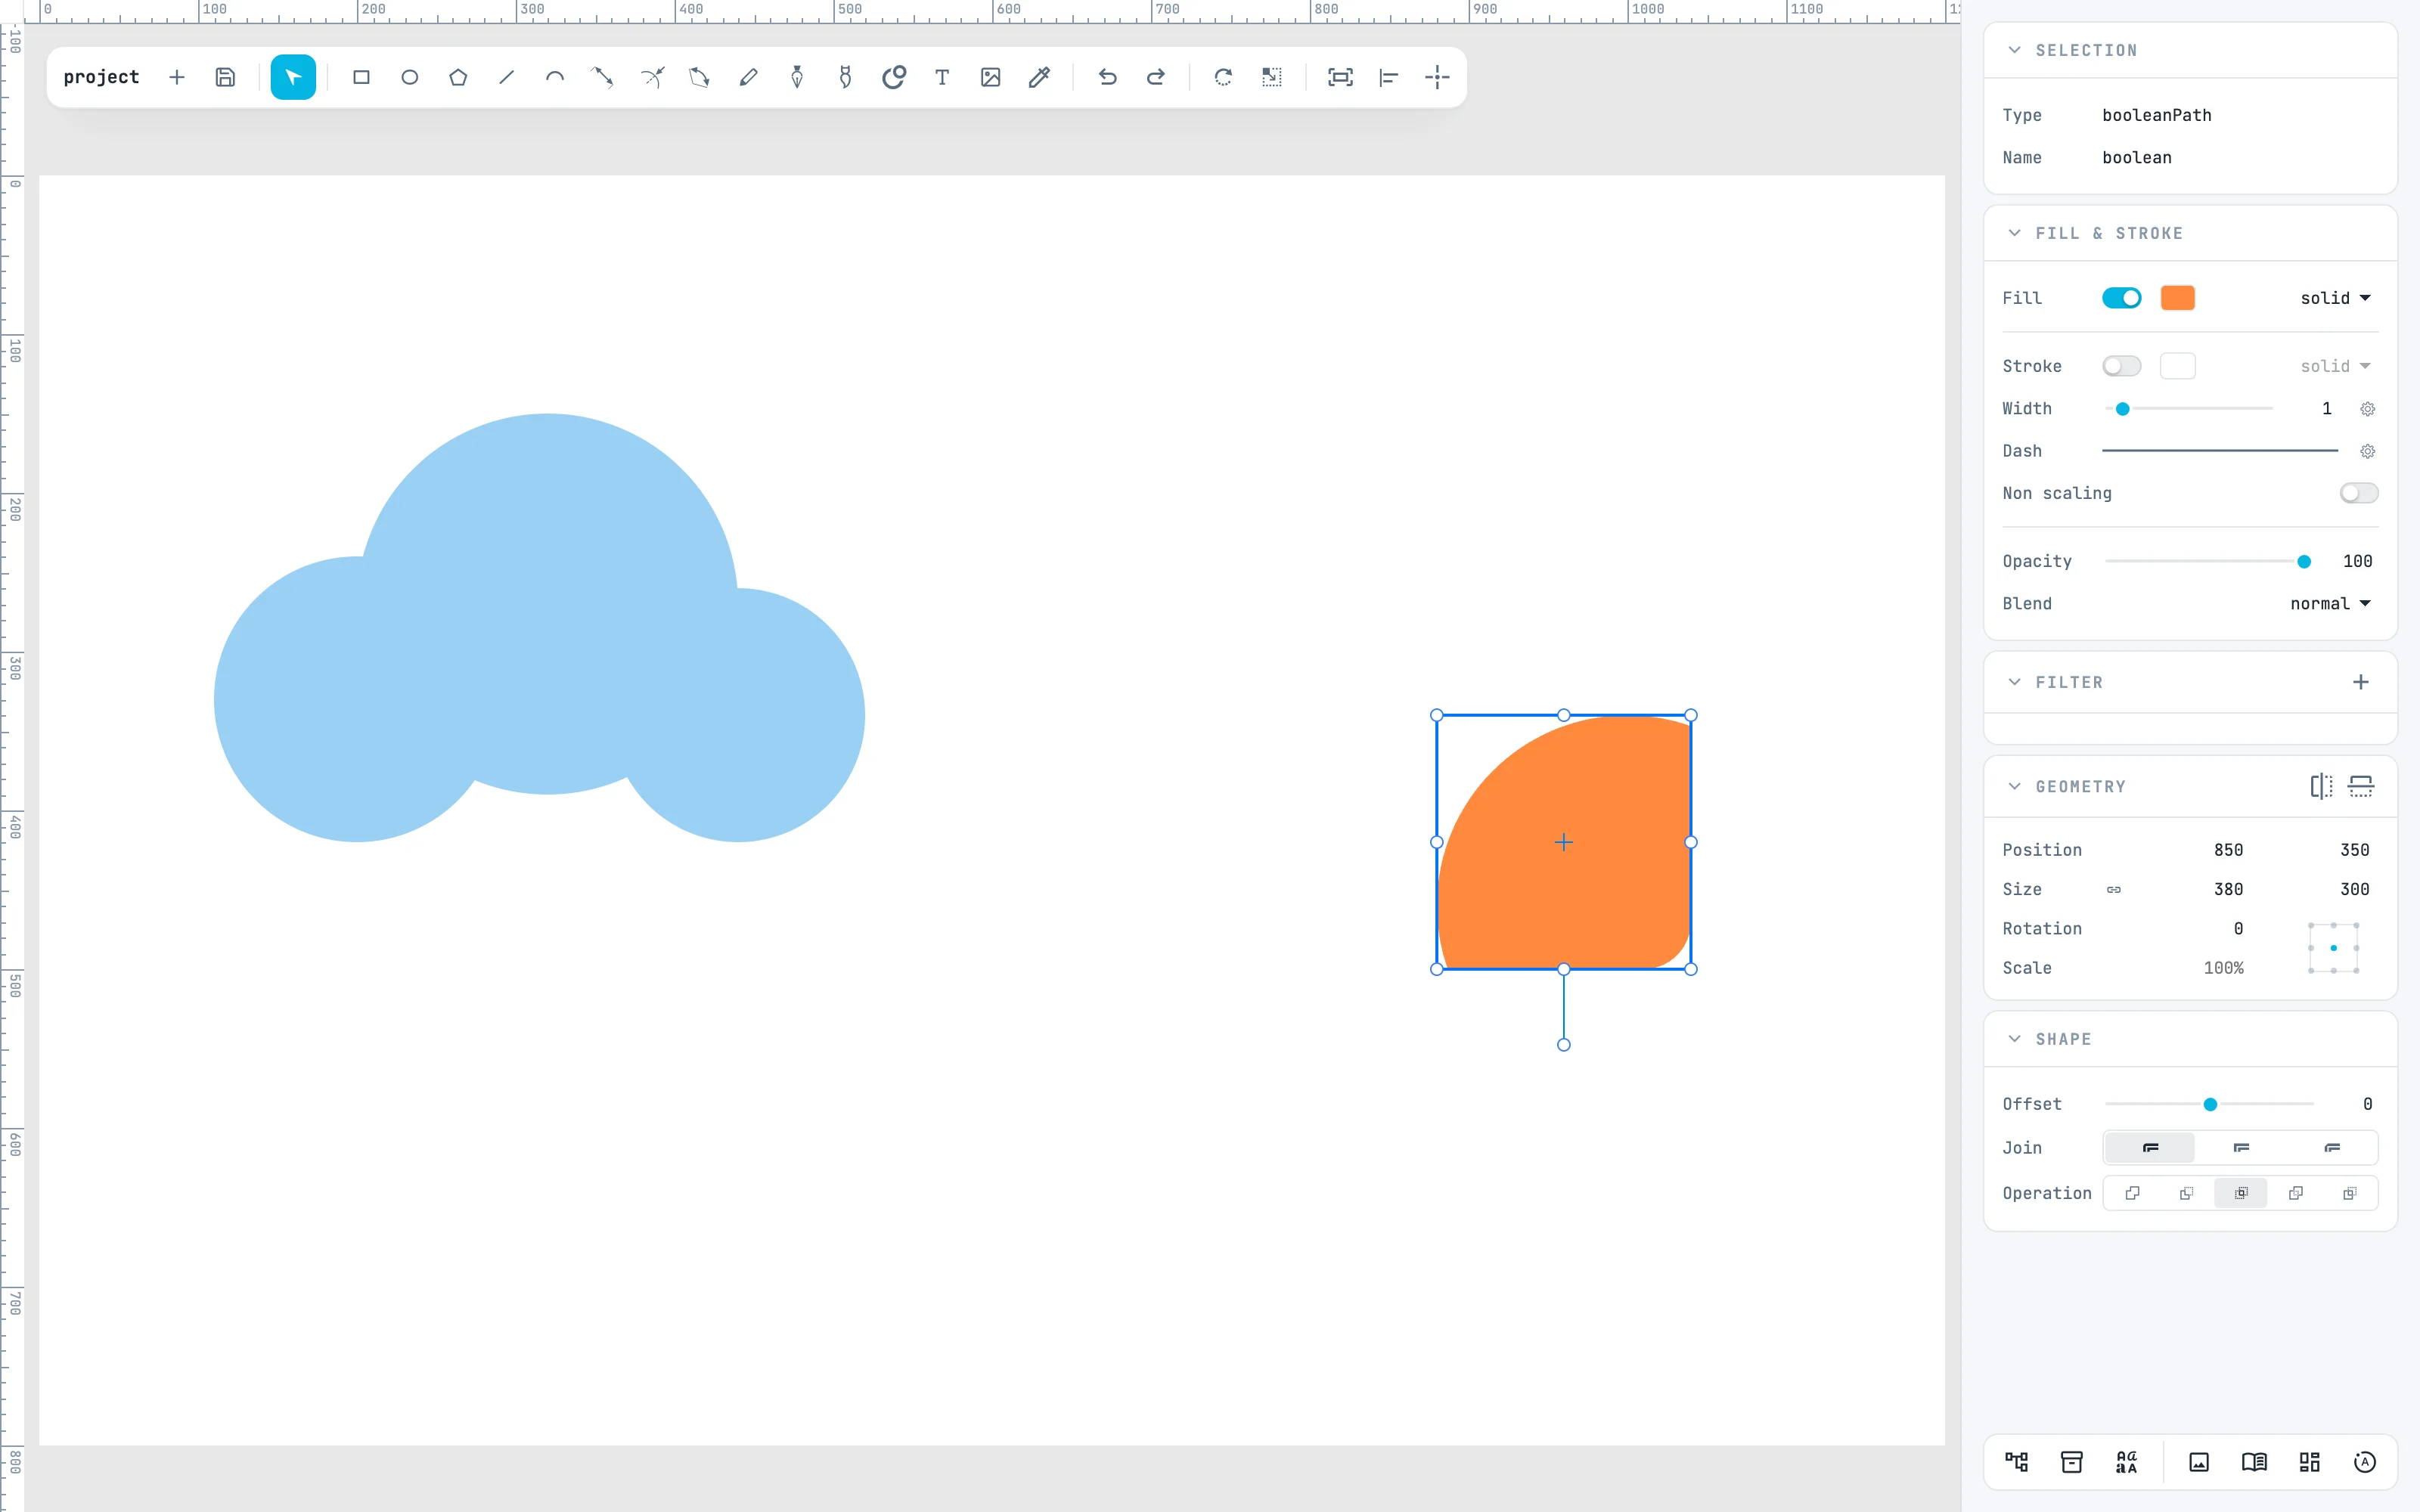Image resolution: width=2420 pixels, height=1512 pixels.
Task: Click the project name button
Action: click(101, 77)
